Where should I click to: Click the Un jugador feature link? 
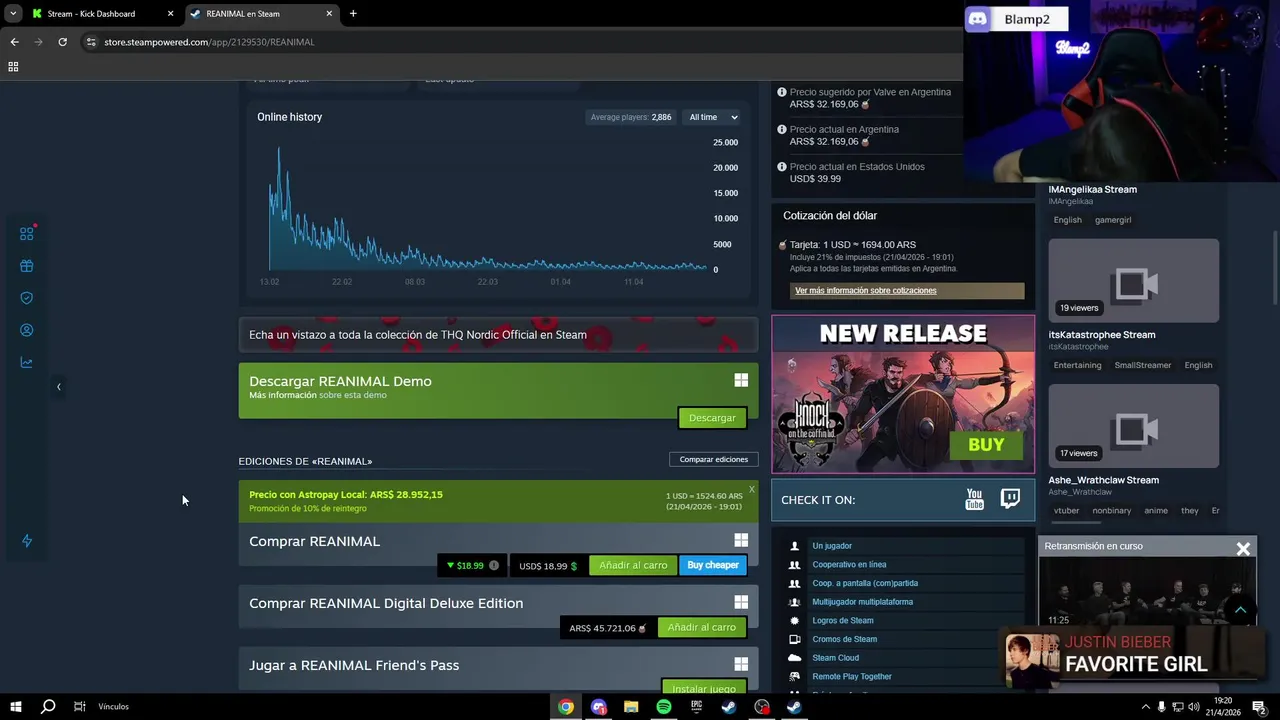pos(832,546)
